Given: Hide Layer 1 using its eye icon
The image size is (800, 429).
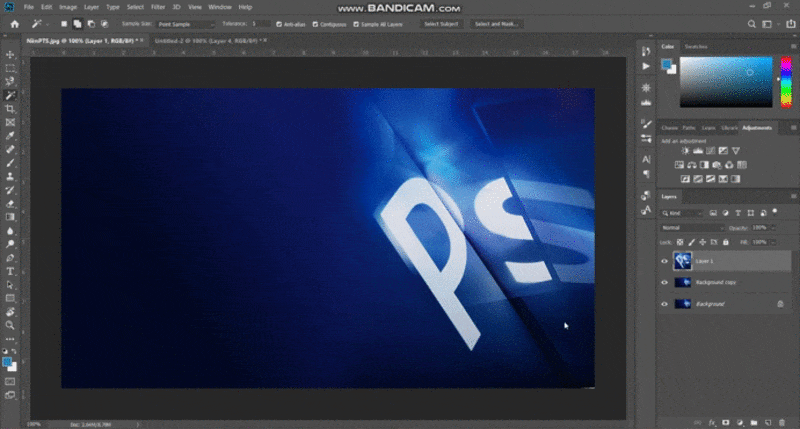Looking at the screenshot, I should [664, 261].
